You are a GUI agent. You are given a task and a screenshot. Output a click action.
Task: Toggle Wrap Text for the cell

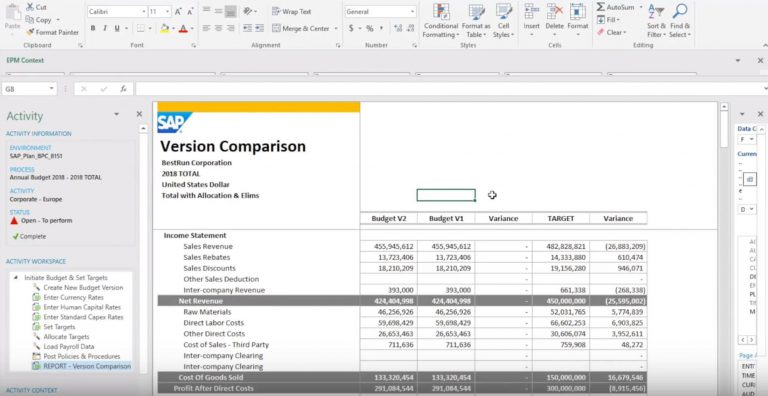(291, 11)
